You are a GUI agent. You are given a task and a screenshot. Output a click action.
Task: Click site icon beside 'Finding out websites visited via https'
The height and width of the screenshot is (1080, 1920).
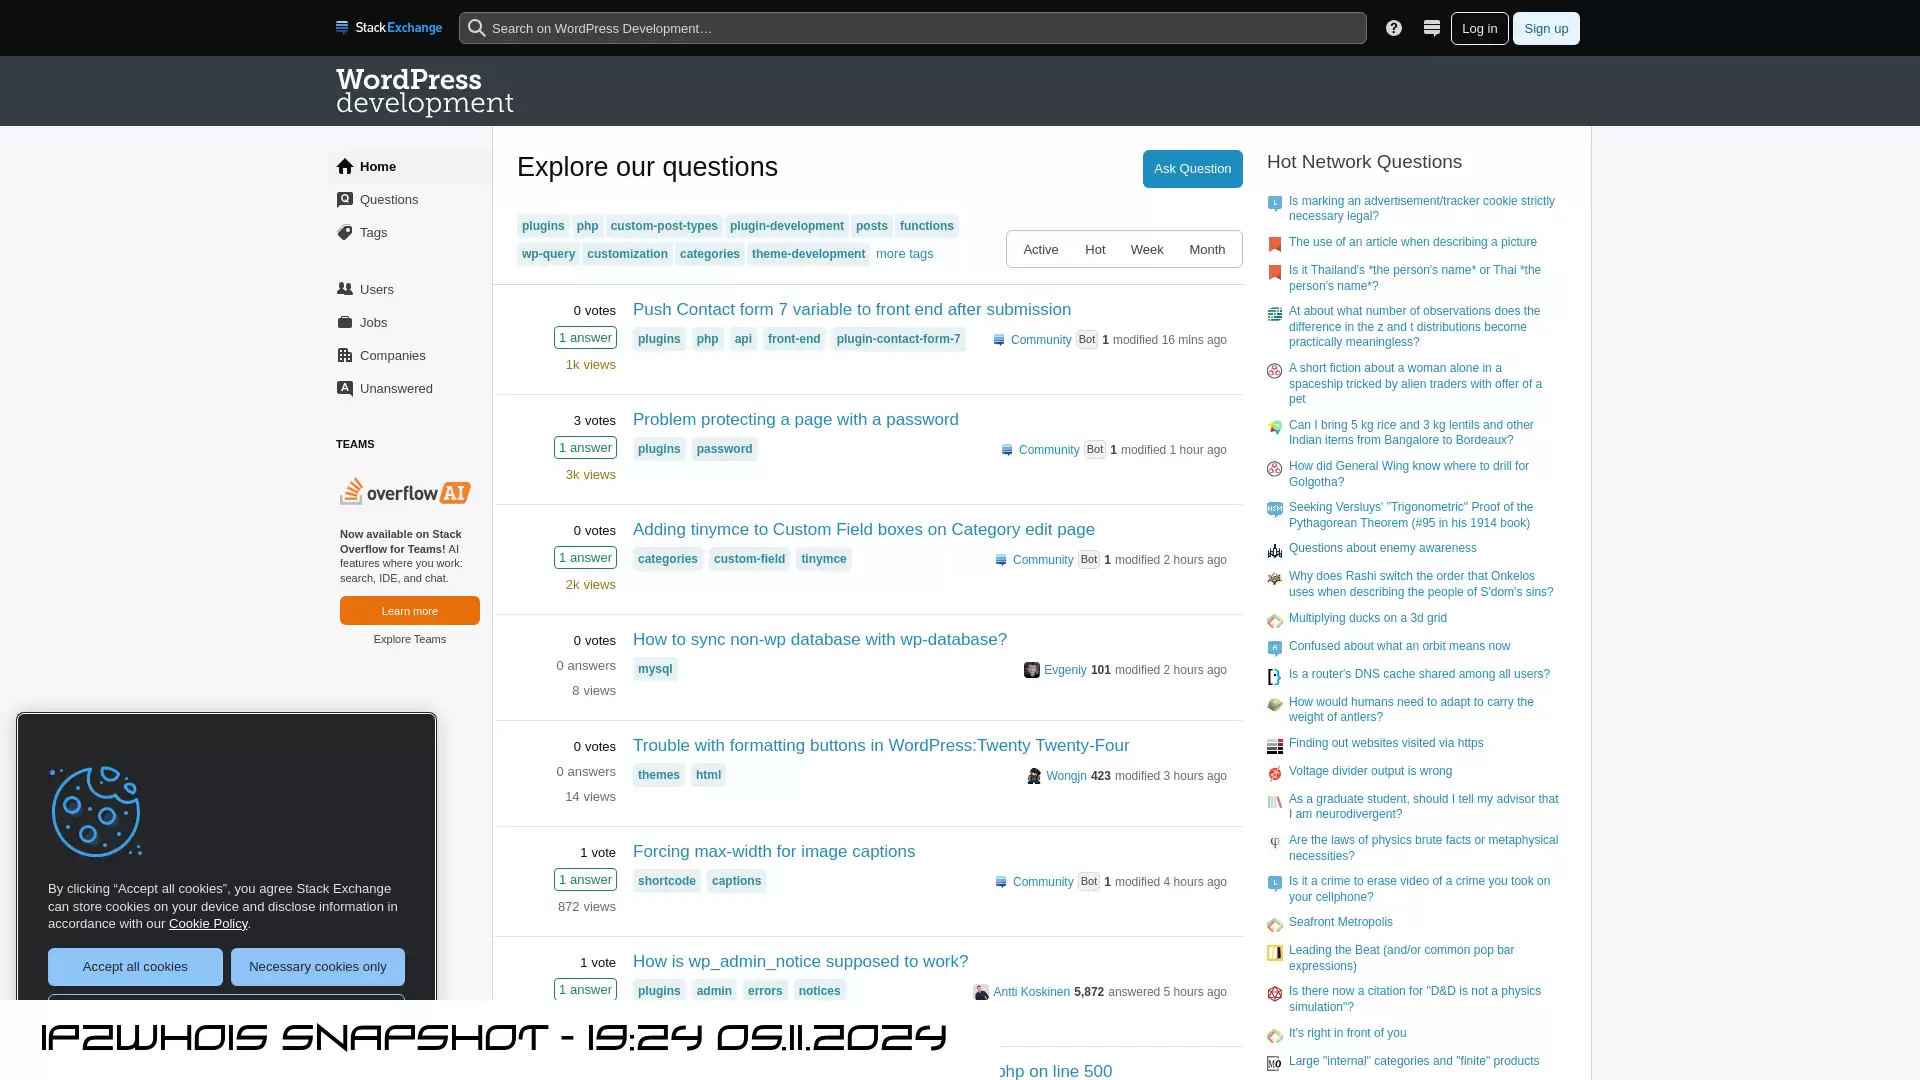[x=1275, y=746]
